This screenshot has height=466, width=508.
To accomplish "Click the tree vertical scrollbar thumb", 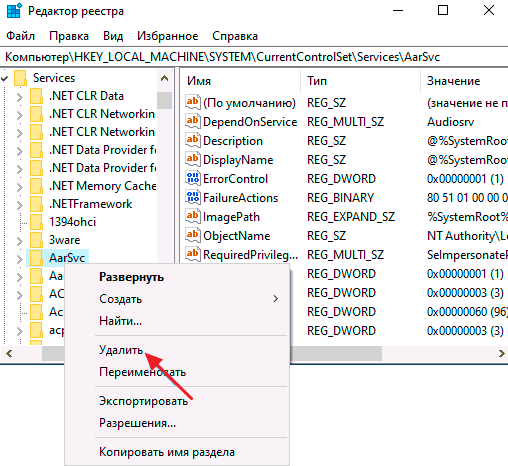I will 164,100.
